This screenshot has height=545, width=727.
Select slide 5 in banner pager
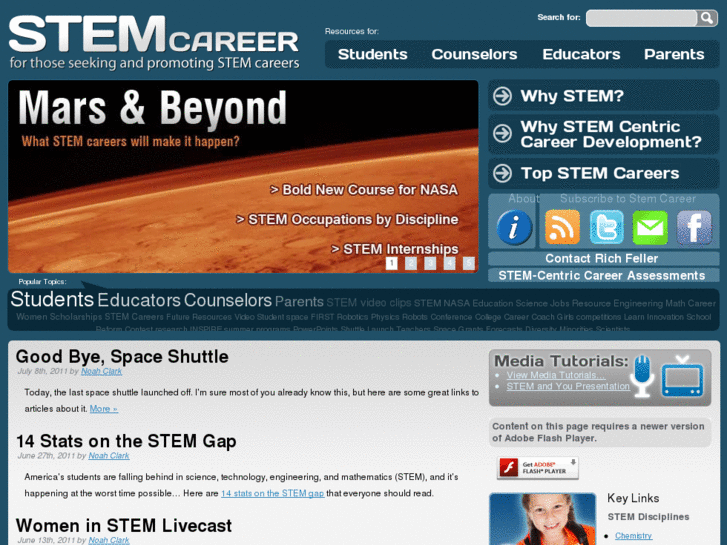click(469, 263)
